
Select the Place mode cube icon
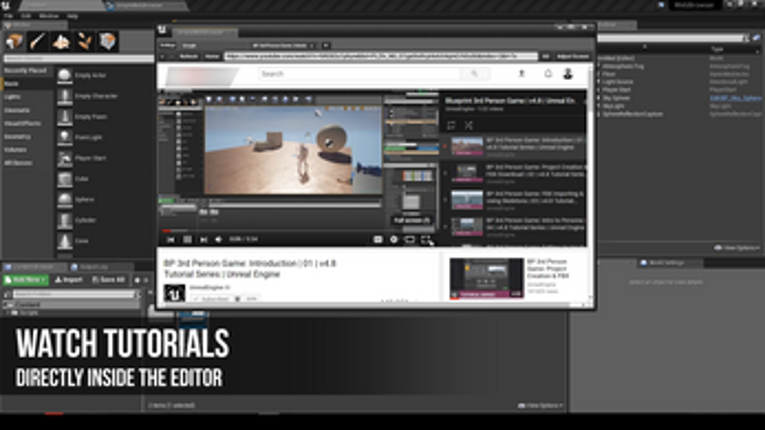click(15, 41)
